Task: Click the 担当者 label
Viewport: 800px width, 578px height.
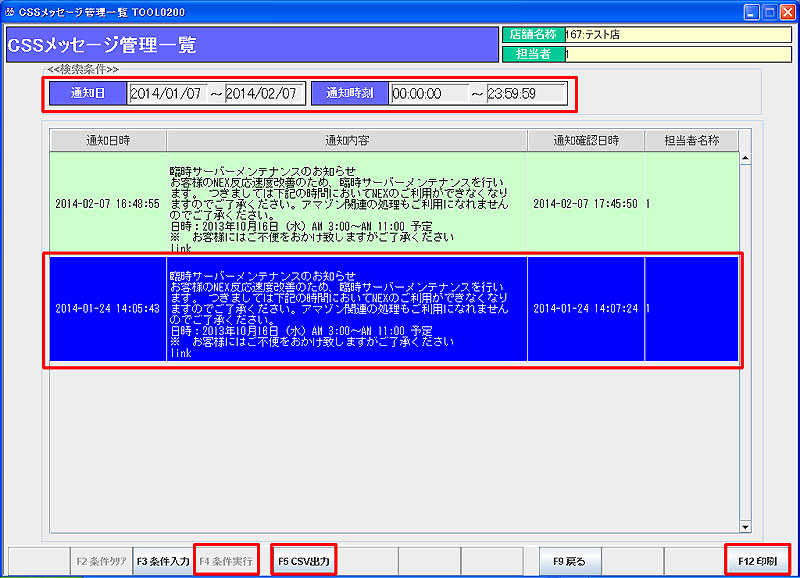Action: coord(534,54)
